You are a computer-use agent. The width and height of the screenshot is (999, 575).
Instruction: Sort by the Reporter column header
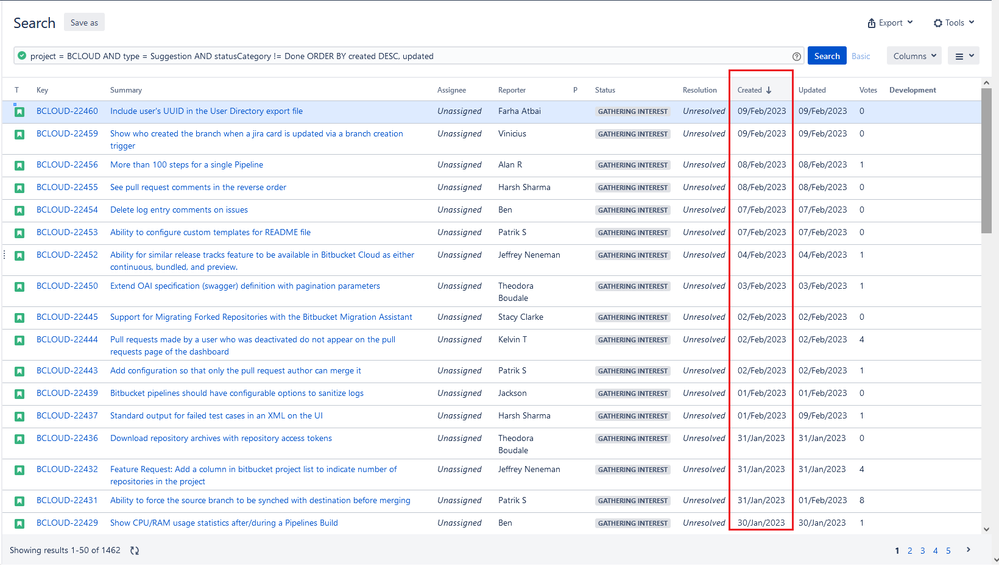pos(512,90)
